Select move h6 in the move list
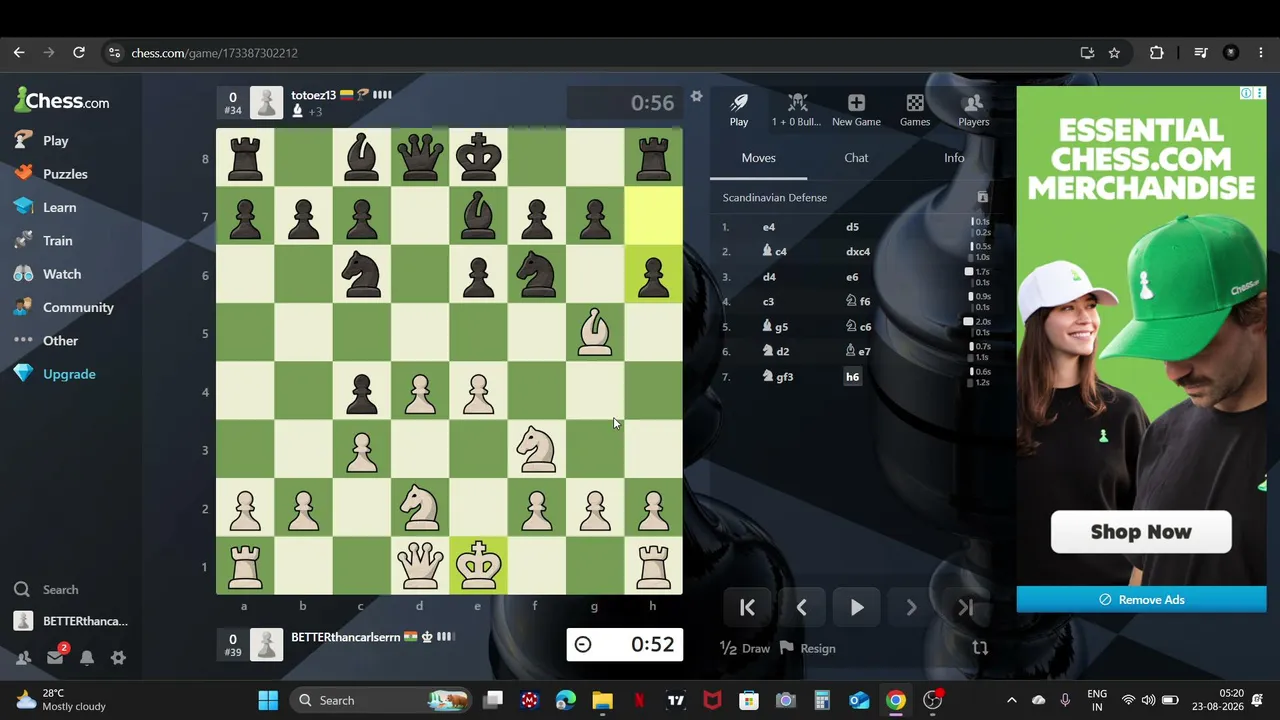This screenshot has height=720, width=1280. (x=852, y=377)
